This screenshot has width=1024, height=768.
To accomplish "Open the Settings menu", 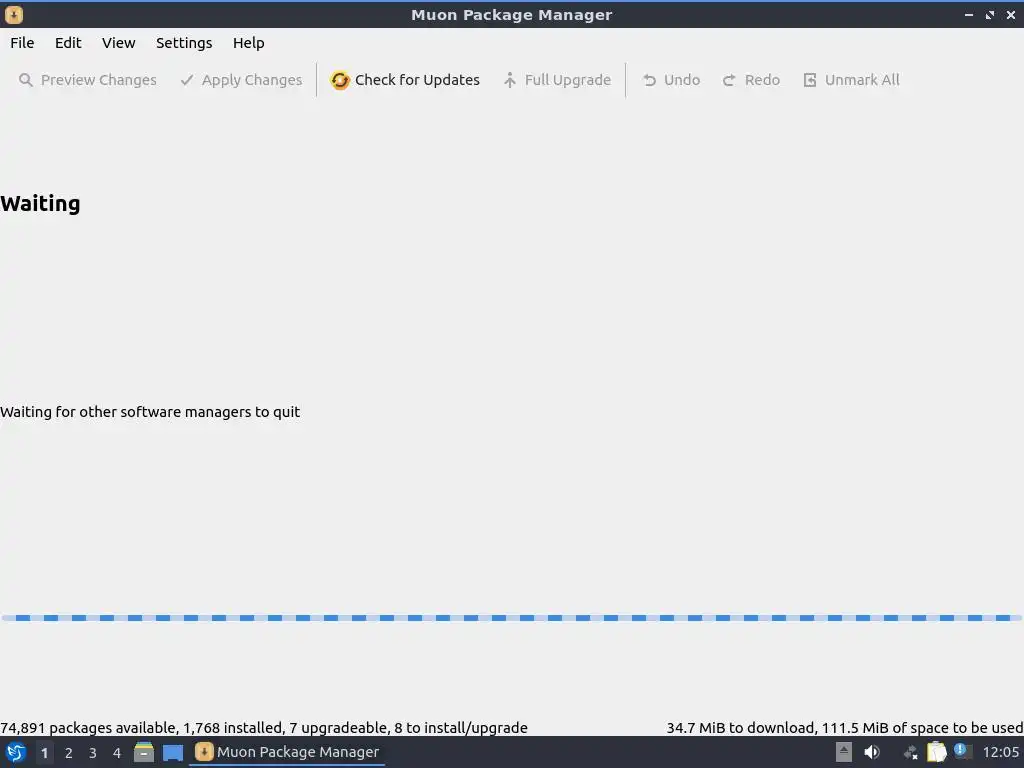I will (x=184, y=43).
